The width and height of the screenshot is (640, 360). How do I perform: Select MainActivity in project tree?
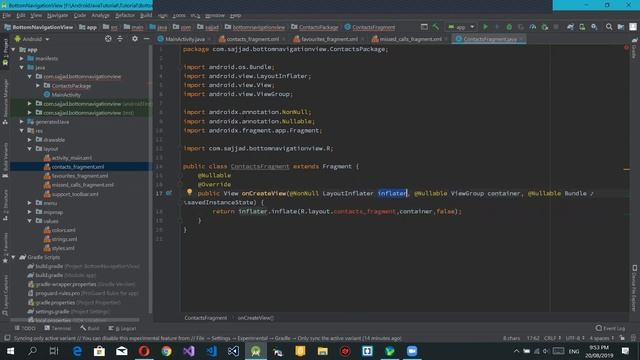tap(66, 95)
